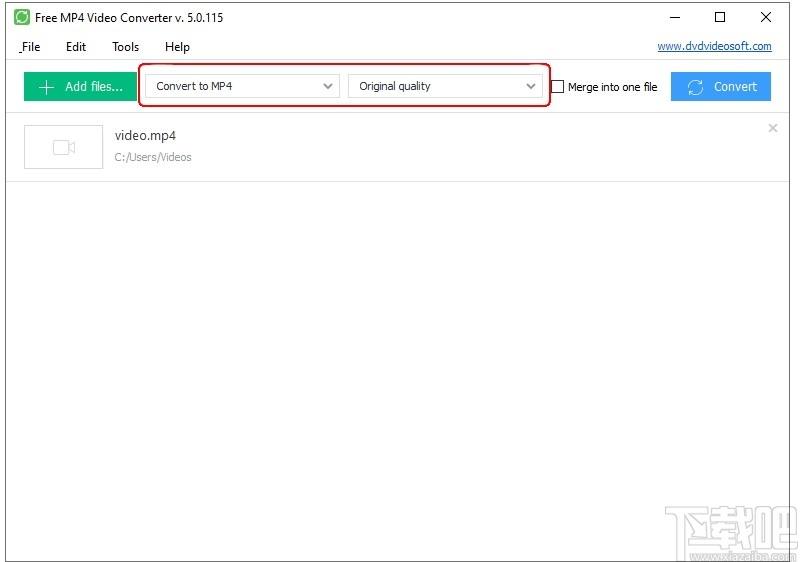Enable Merge into one file checkbox

pyautogui.click(x=558, y=87)
